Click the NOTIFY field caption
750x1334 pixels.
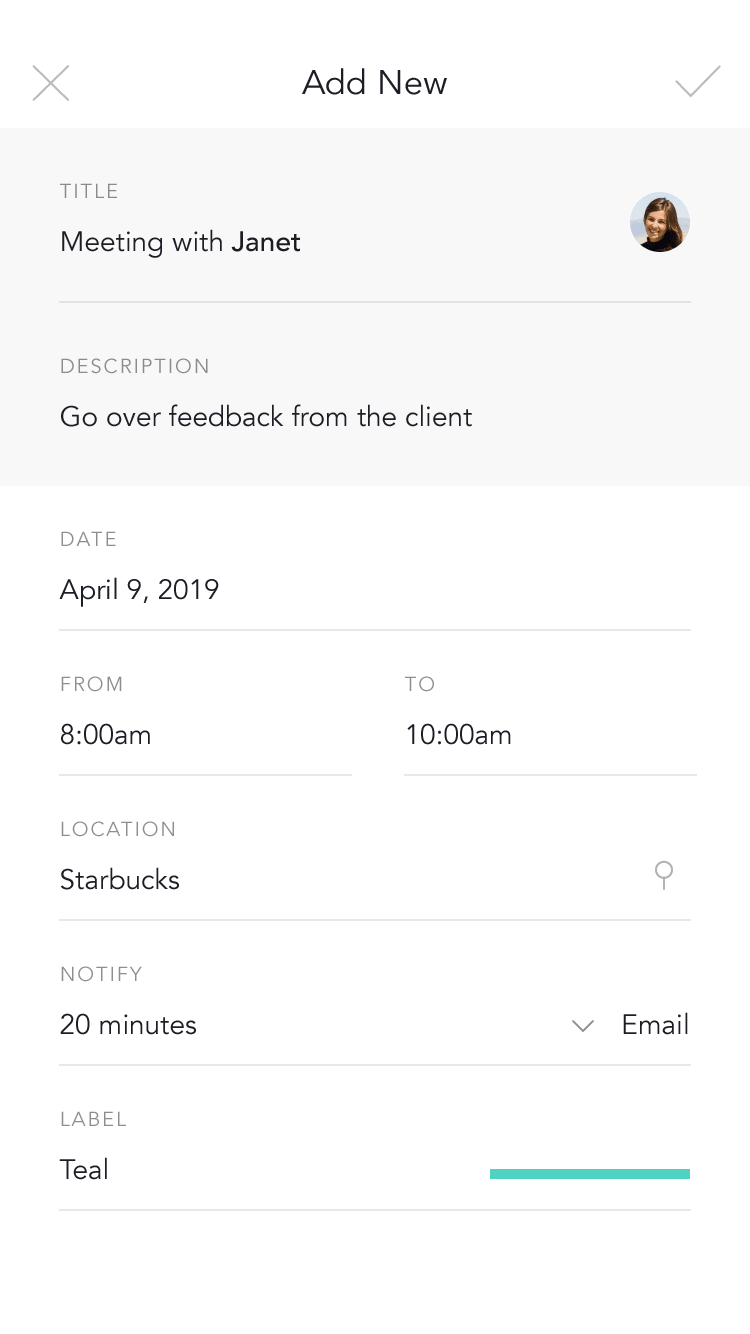tap(101, 974)
